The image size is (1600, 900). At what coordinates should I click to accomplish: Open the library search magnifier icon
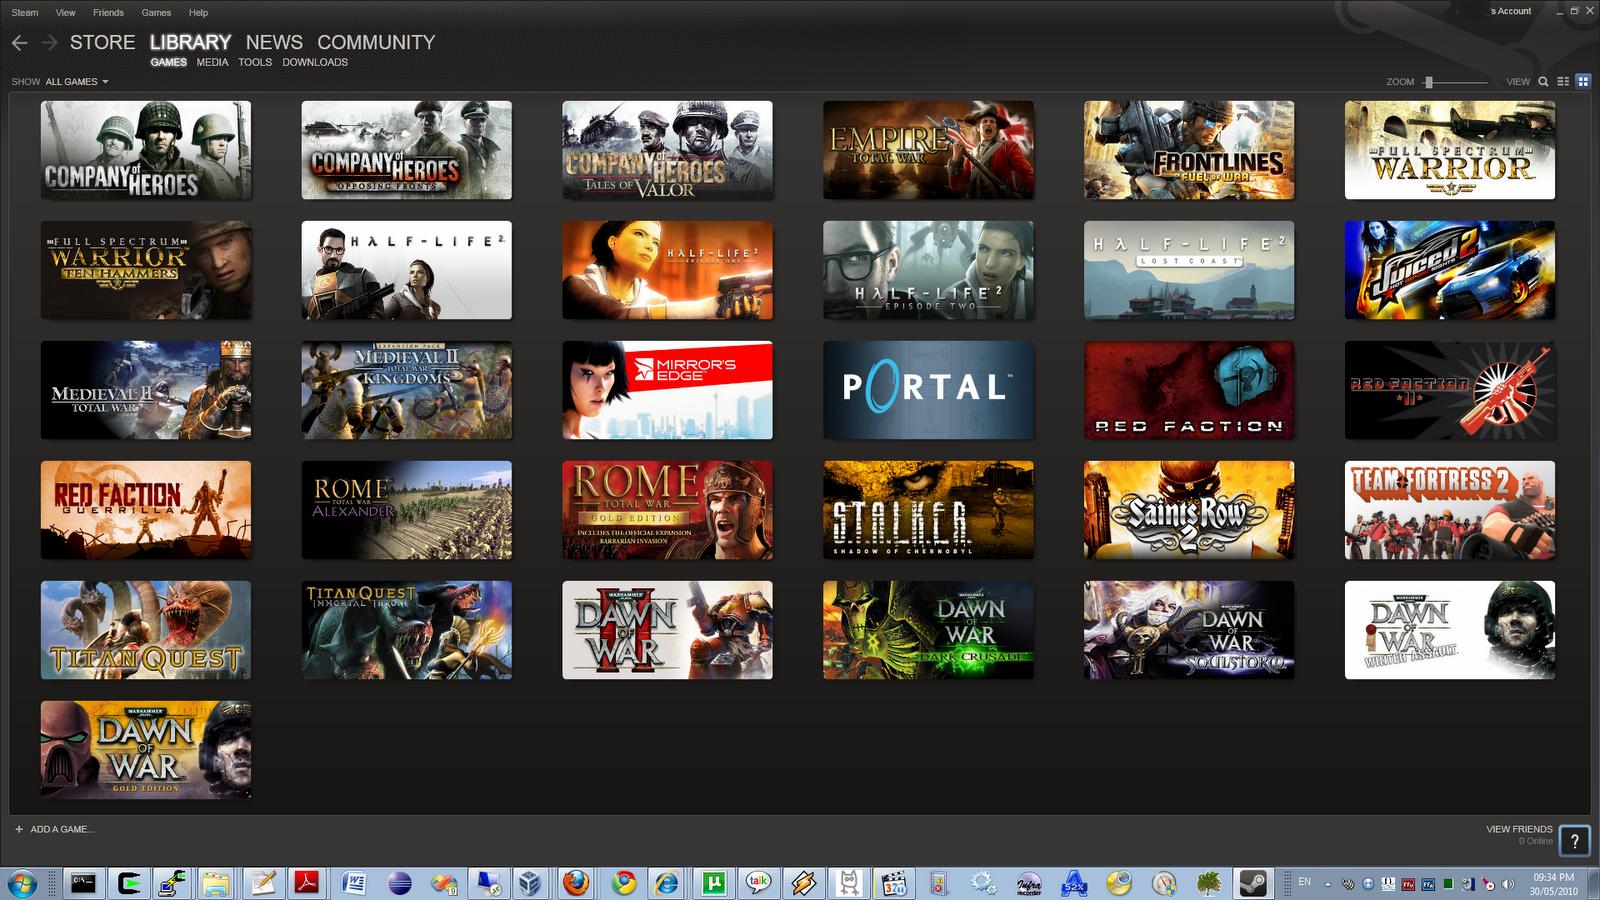[1543, 82]
